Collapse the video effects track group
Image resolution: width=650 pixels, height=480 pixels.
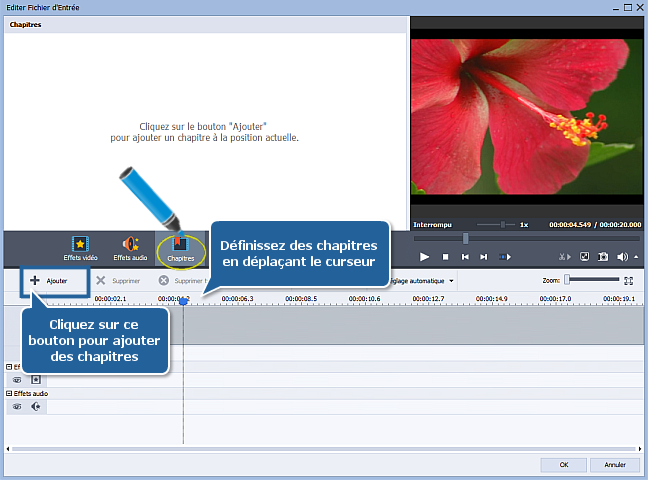(9, 367)
